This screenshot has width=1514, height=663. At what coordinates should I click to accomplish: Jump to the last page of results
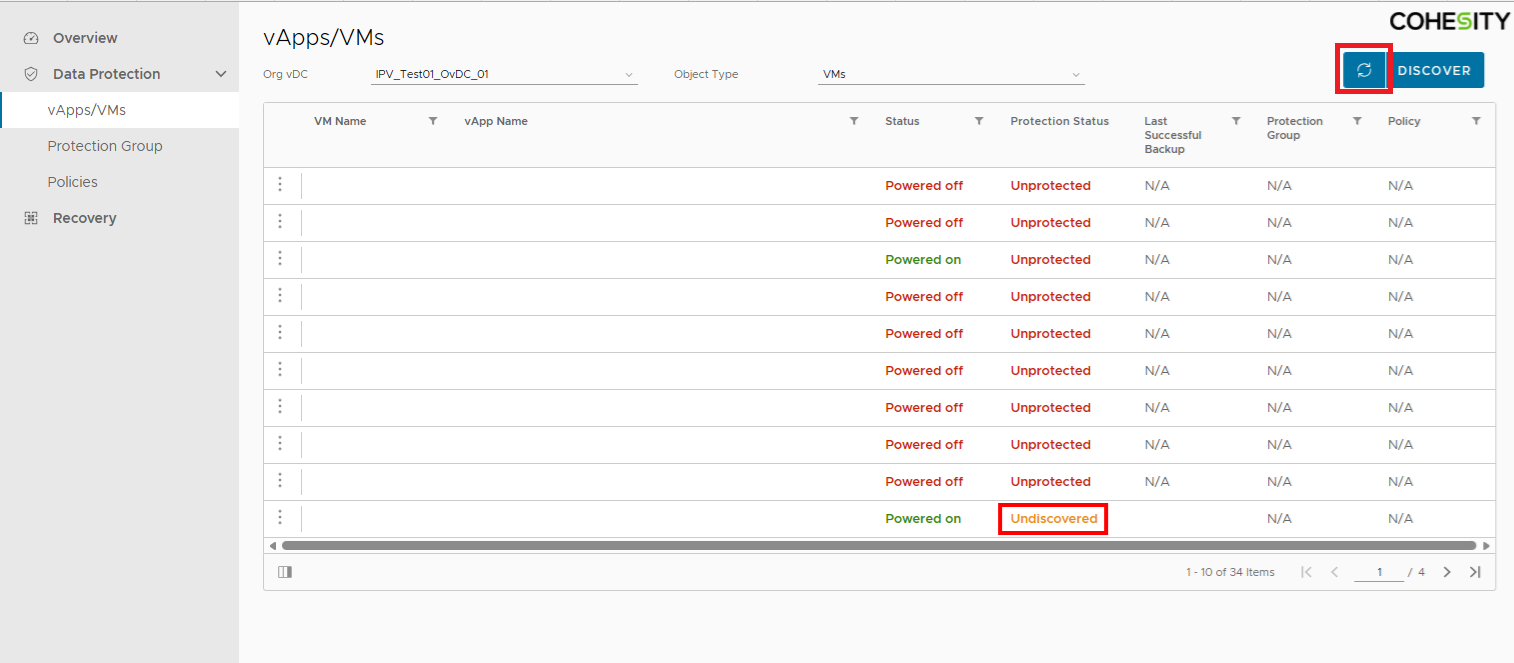point(1475,572)
